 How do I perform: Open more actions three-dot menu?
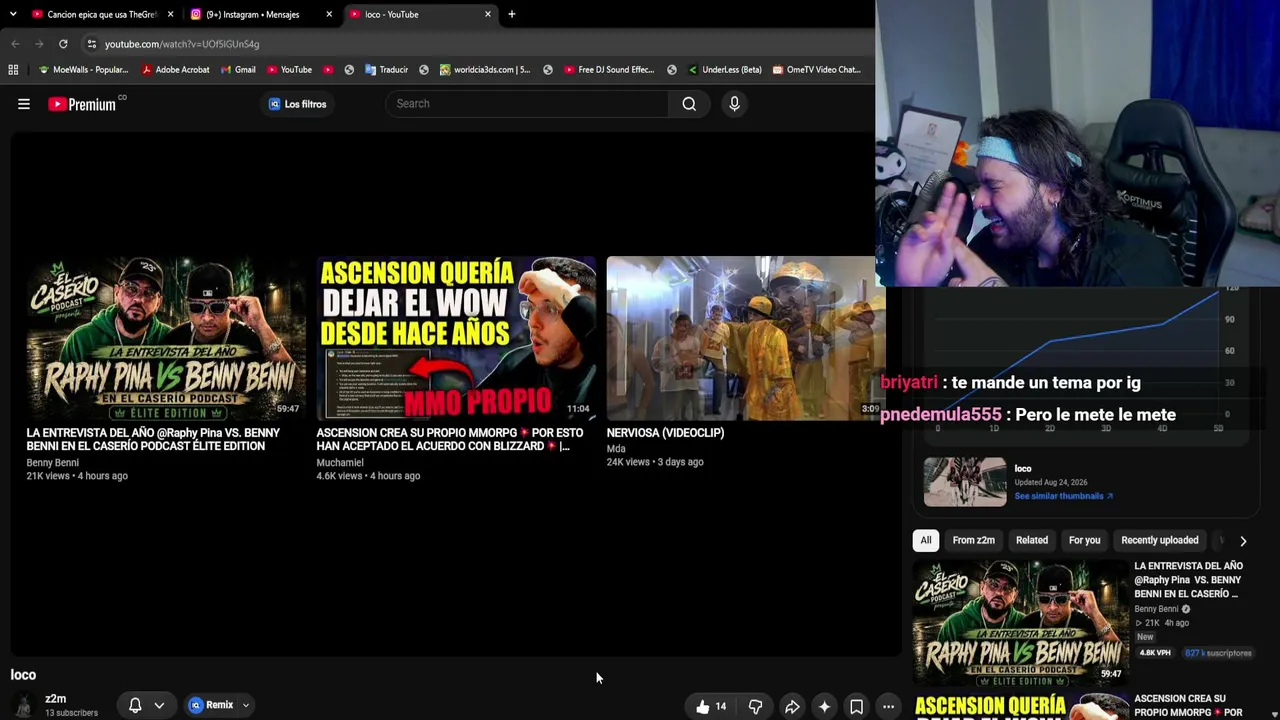(x=888, y=707)
